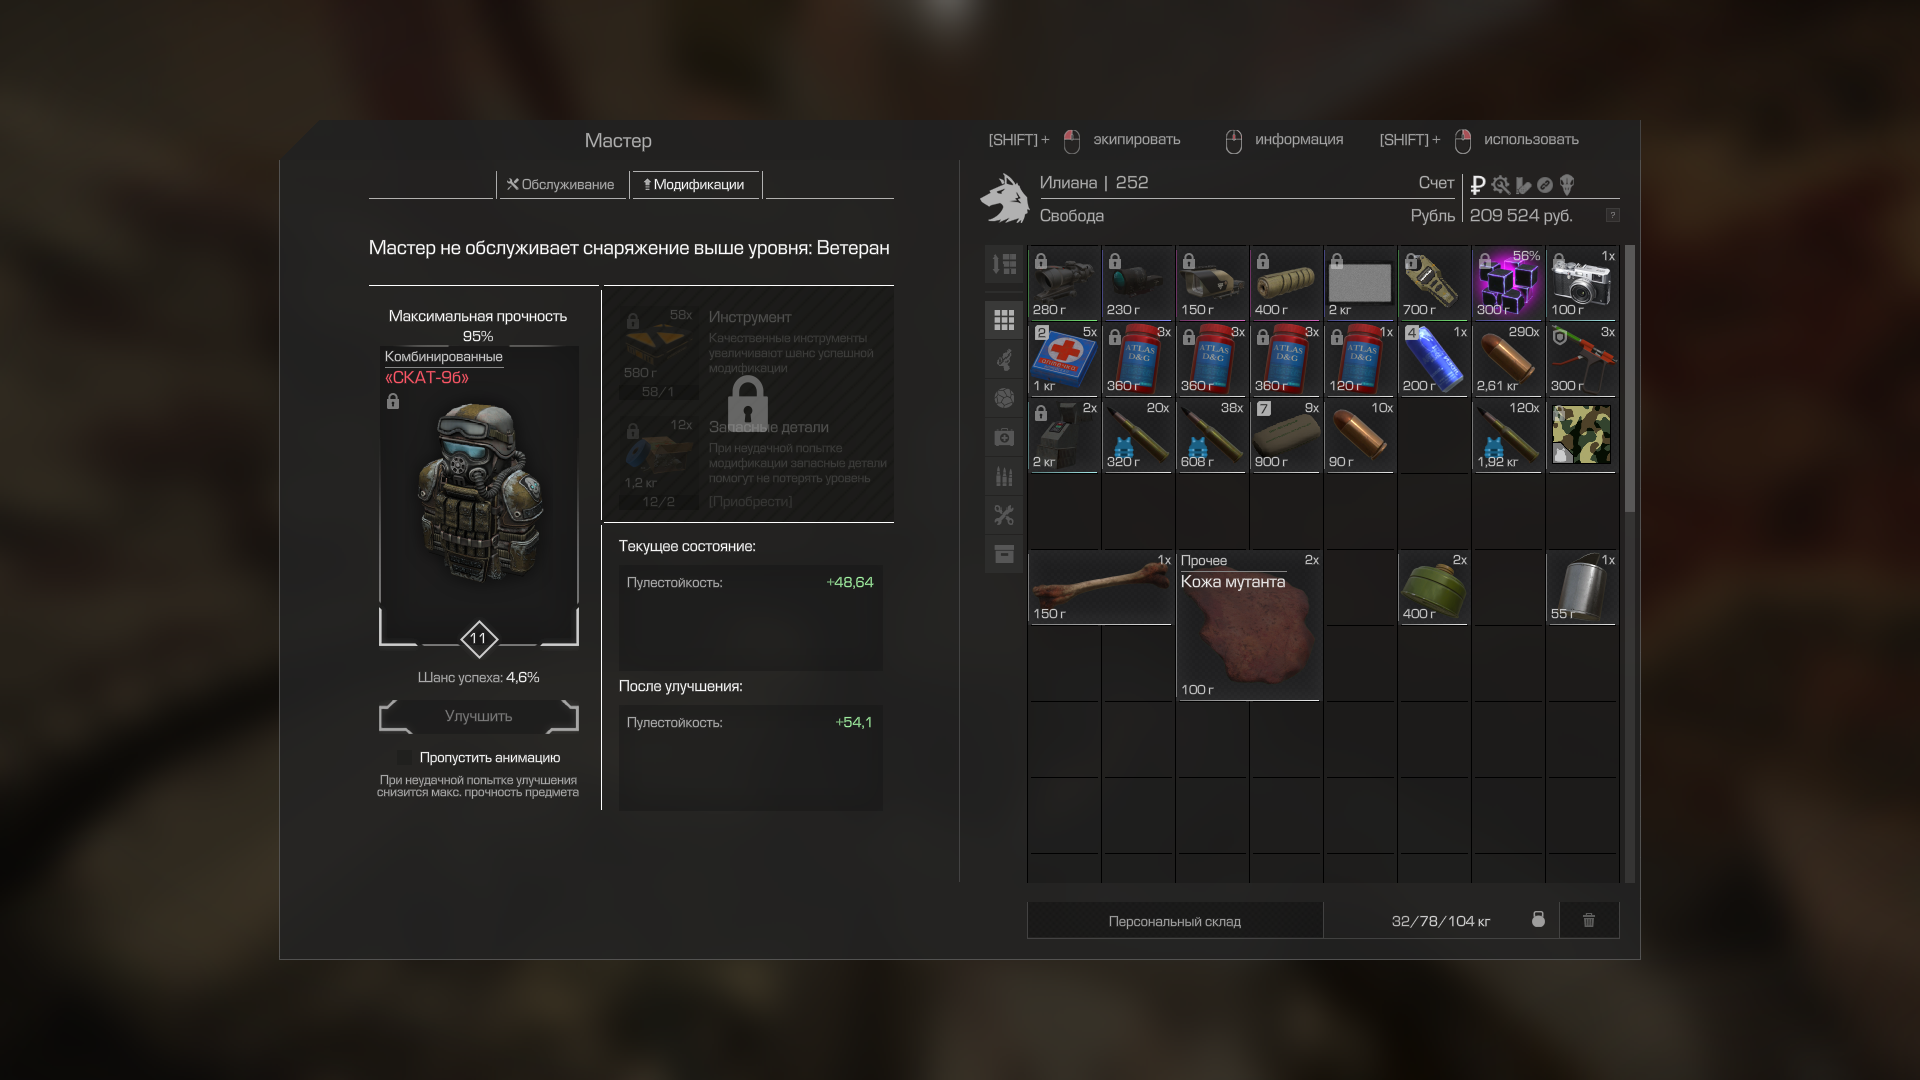Select the 300 г injector gun item
1920x1080 pixels.
click(1582, 359)
